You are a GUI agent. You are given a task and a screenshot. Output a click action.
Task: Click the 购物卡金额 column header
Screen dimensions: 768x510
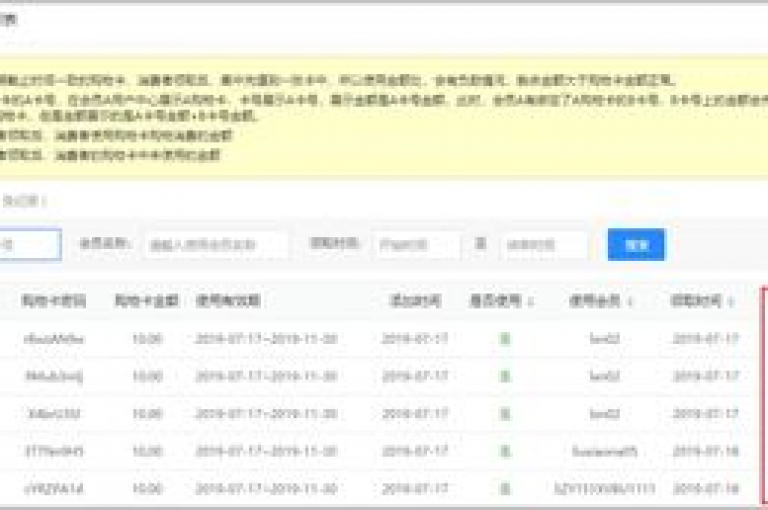click(146, 301)
